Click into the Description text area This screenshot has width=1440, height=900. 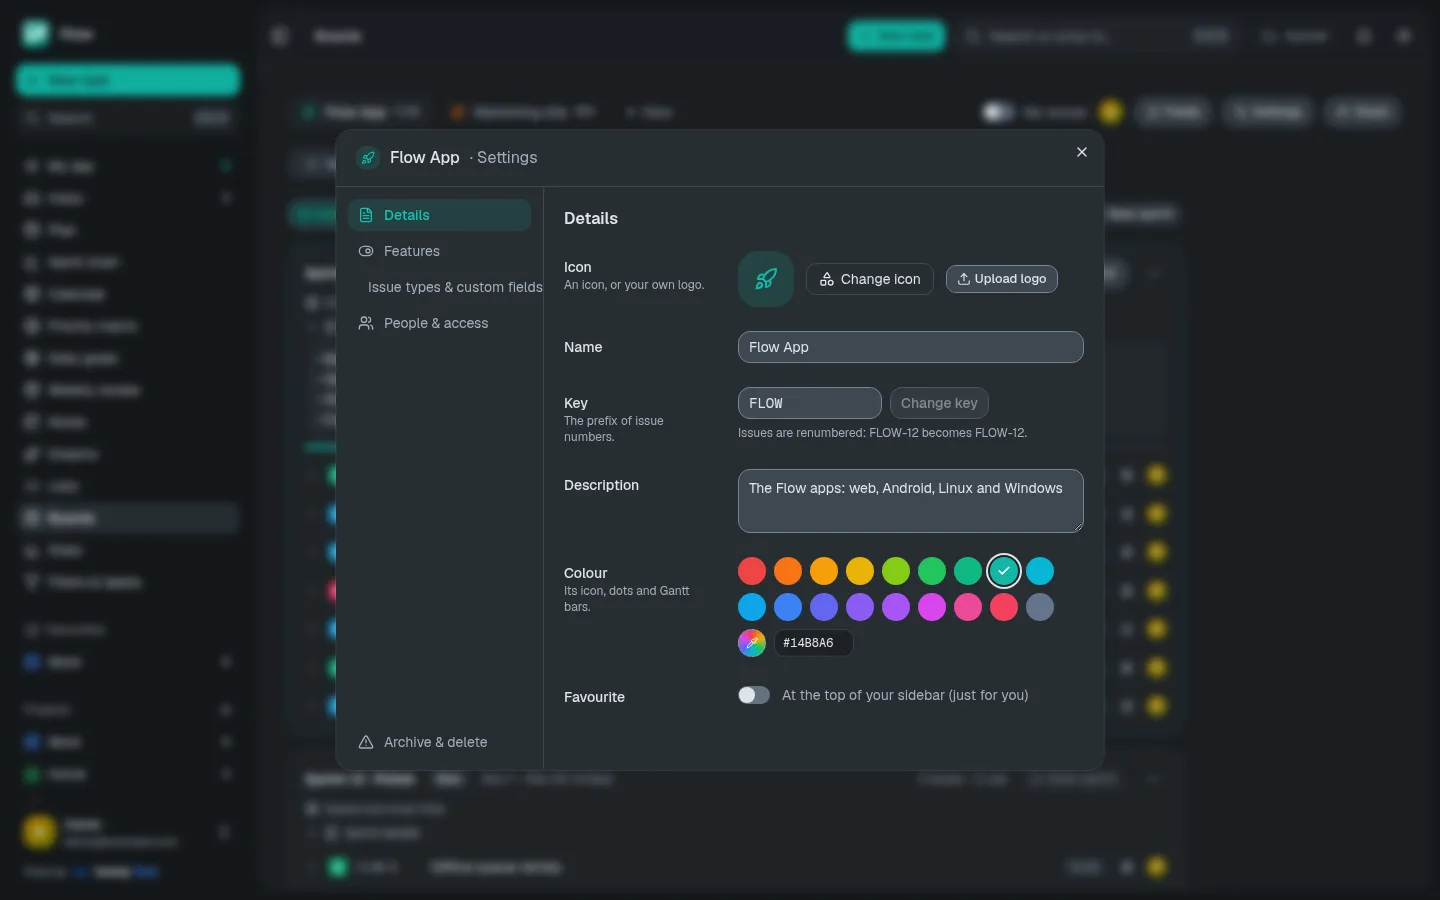click(911, 501)
